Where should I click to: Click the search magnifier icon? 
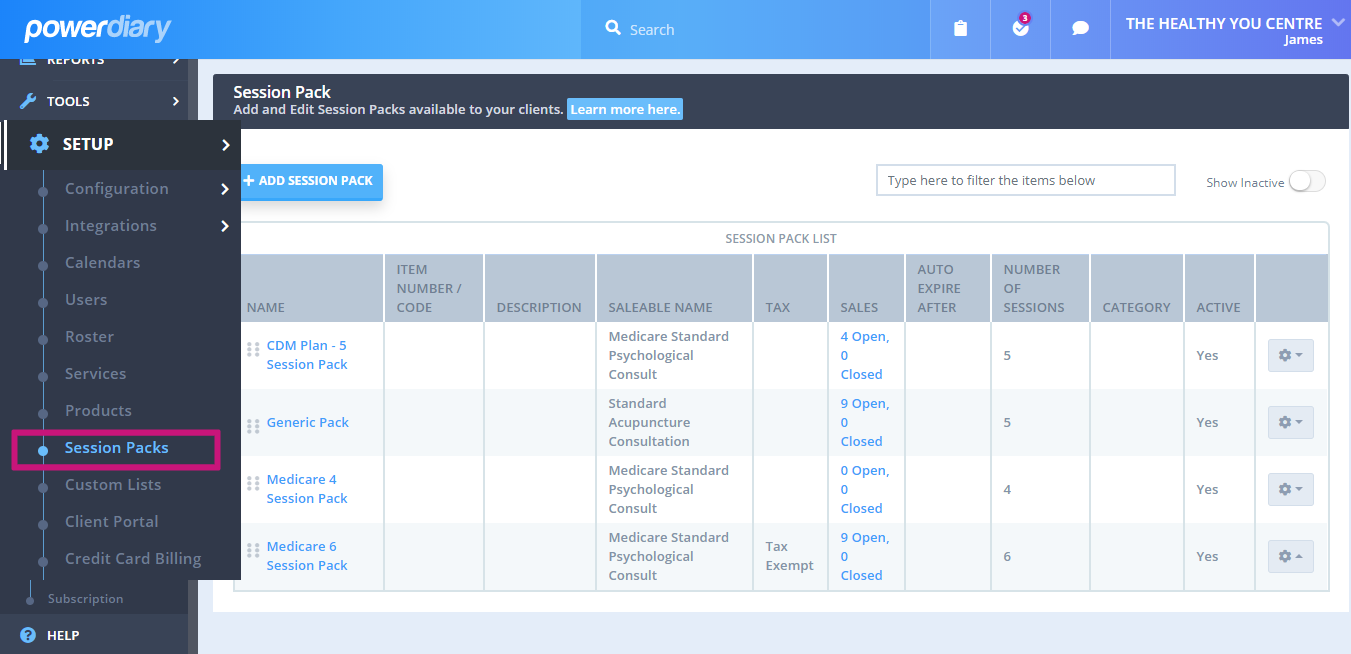(x=614, y=28)
